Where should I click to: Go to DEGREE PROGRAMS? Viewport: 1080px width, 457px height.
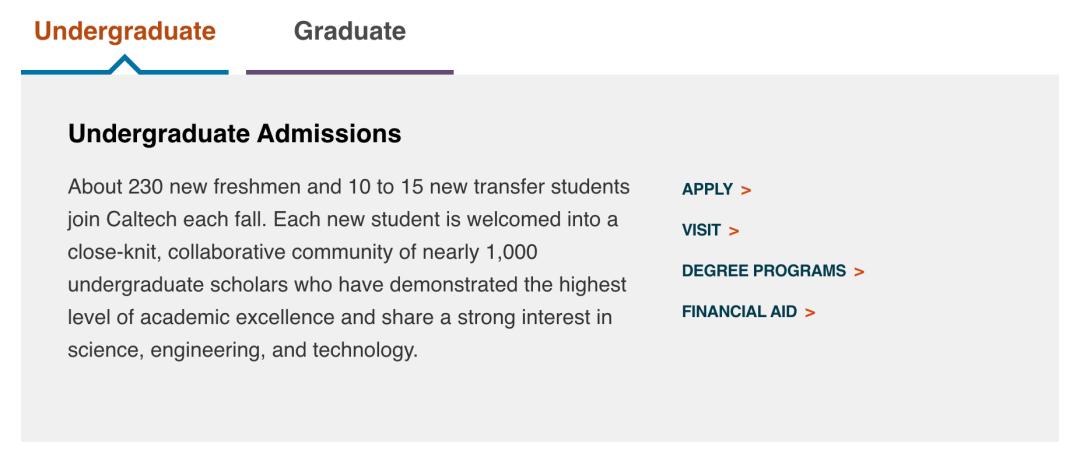tap(764, 271)
